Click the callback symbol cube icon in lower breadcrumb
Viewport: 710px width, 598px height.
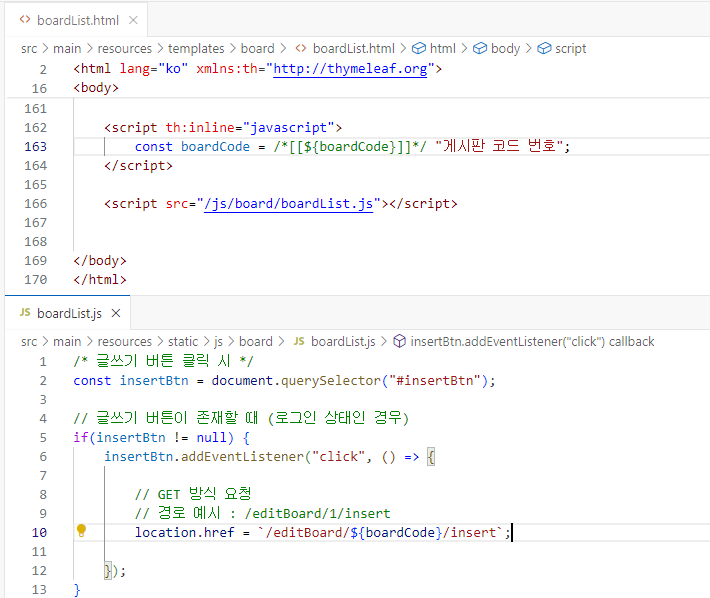tap(399, 341)
